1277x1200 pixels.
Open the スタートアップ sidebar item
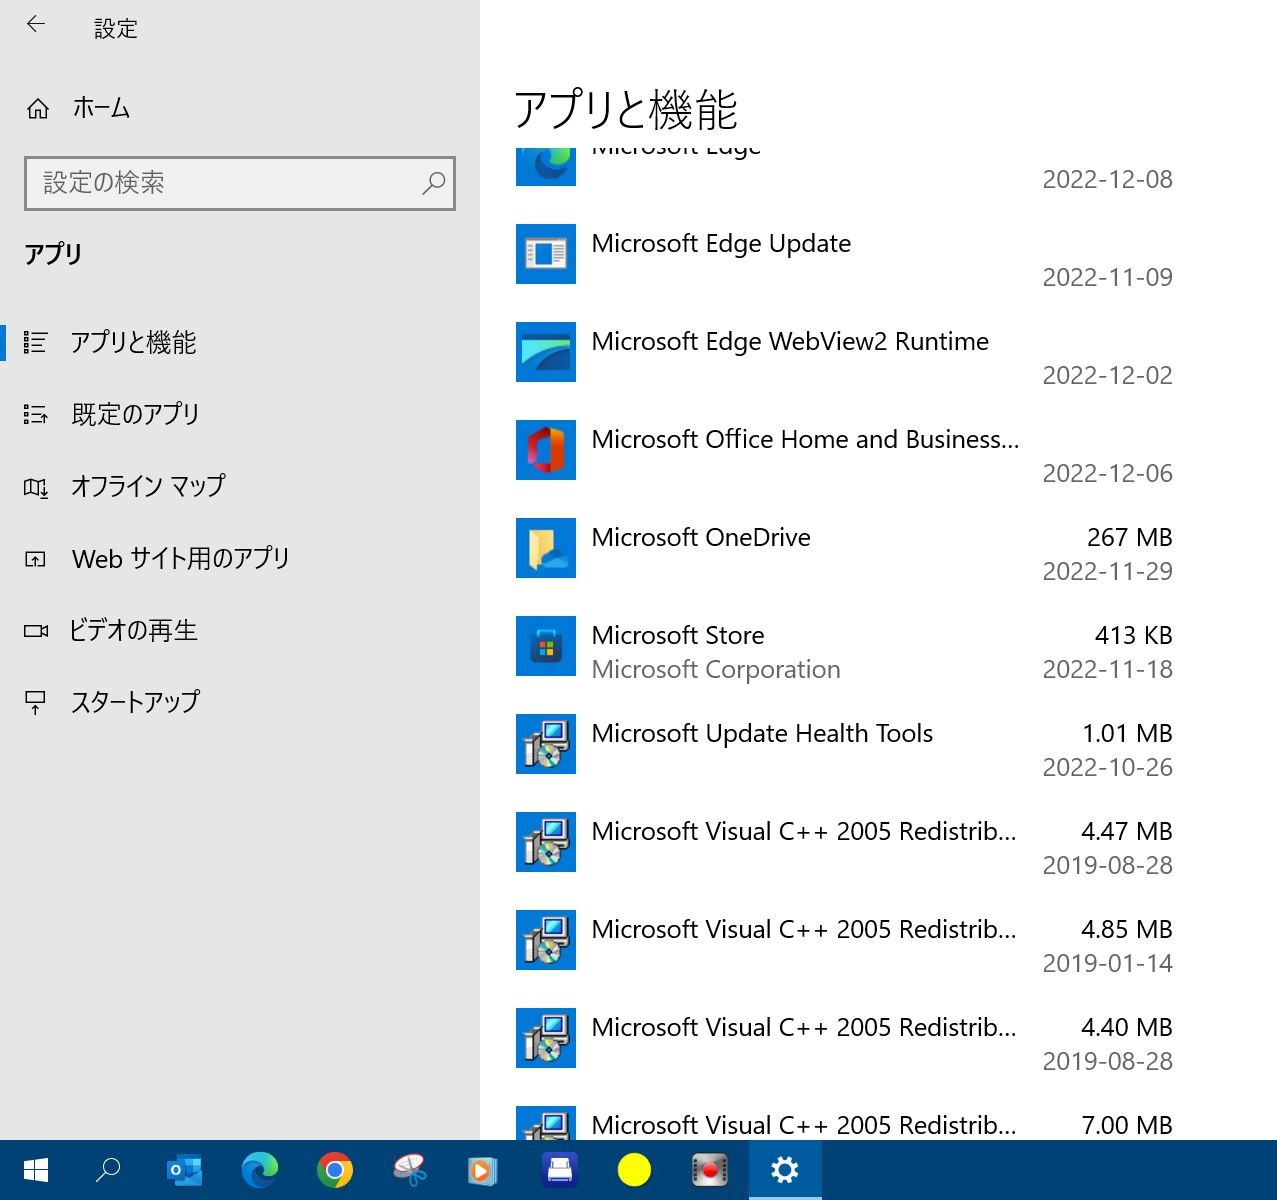(135, 702)
